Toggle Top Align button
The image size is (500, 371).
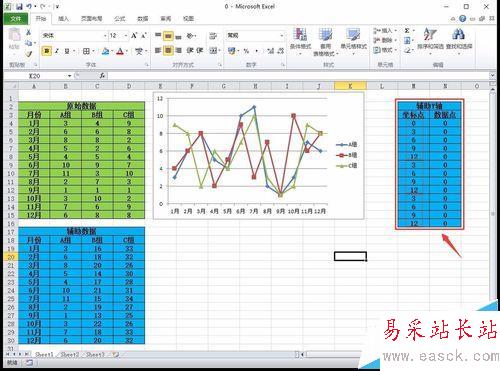pyautogui.click(x=158, y=35)
